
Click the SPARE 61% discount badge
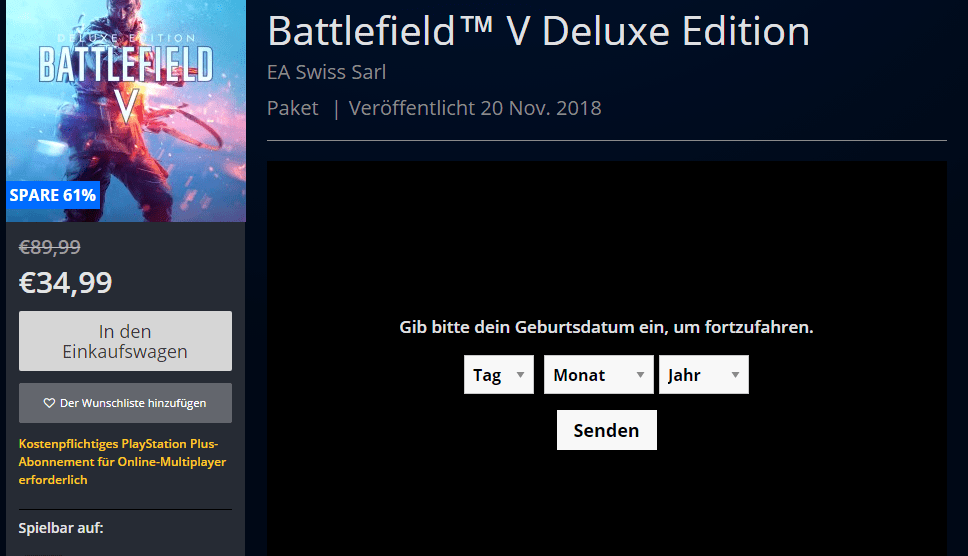coord(53,195)
